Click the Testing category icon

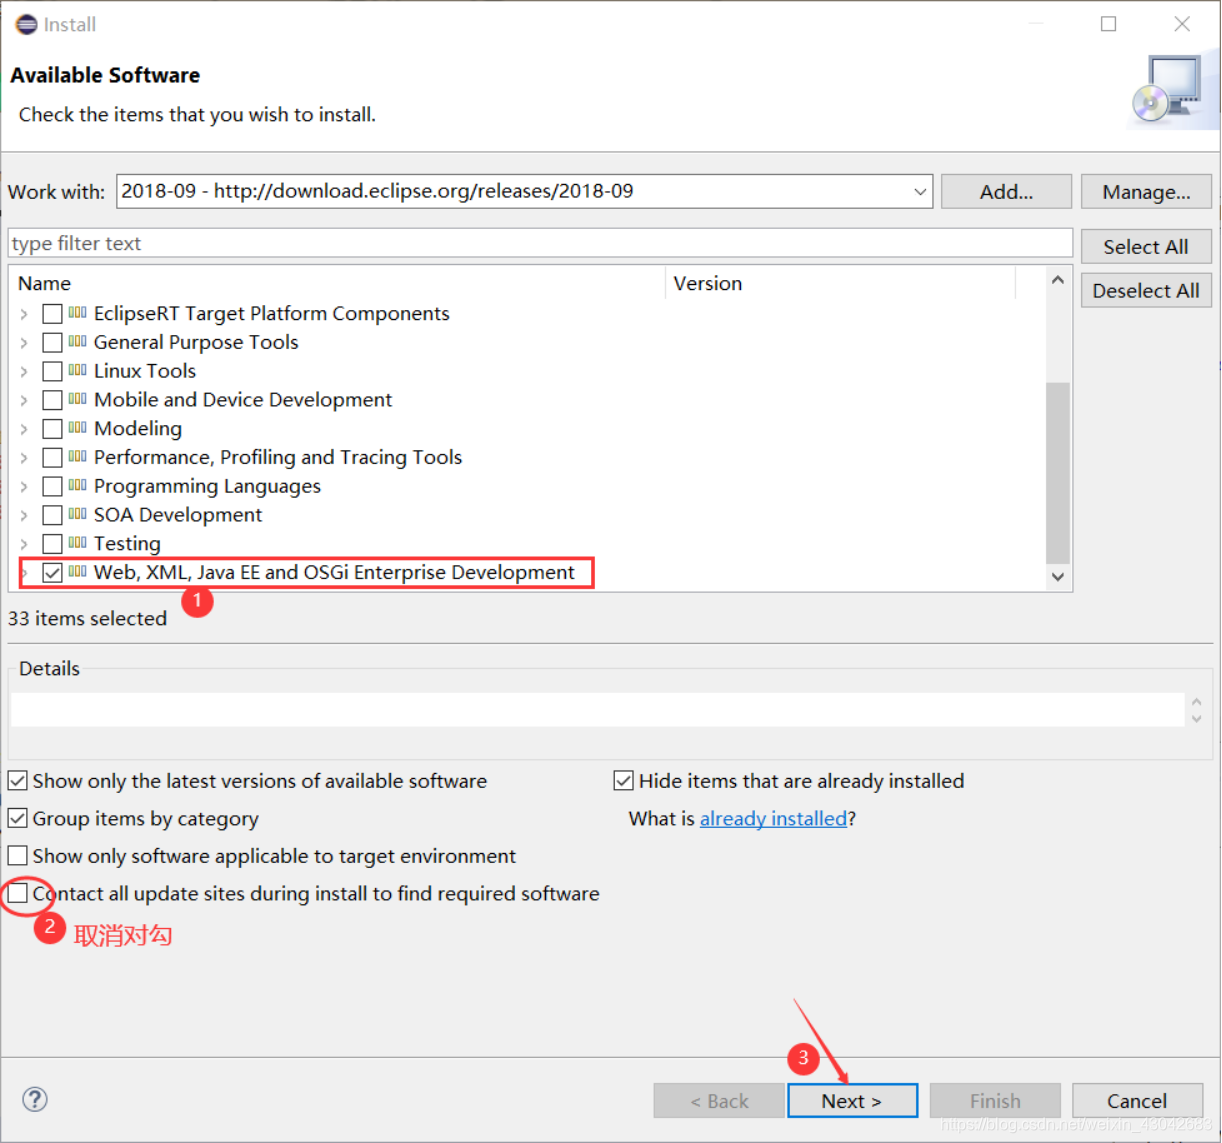pos(78,543)
